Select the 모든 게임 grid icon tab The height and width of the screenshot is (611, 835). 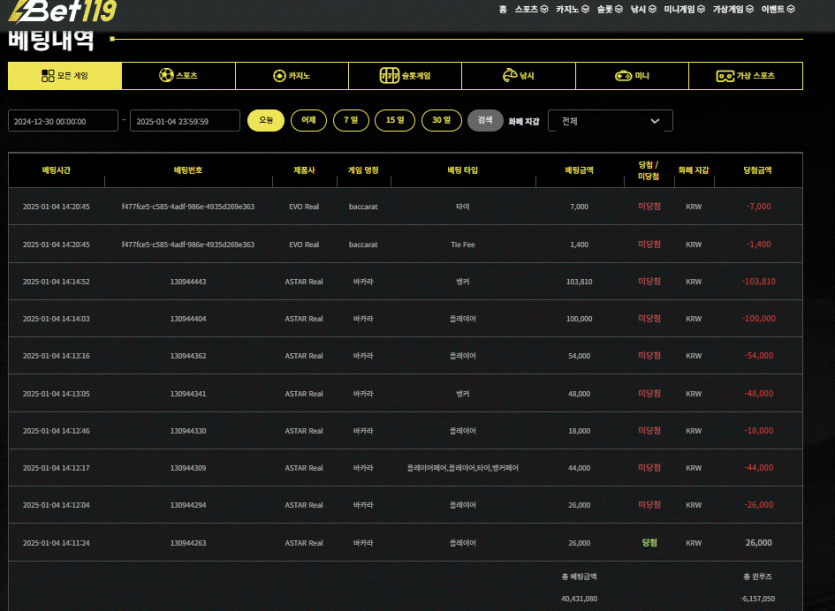65,76
